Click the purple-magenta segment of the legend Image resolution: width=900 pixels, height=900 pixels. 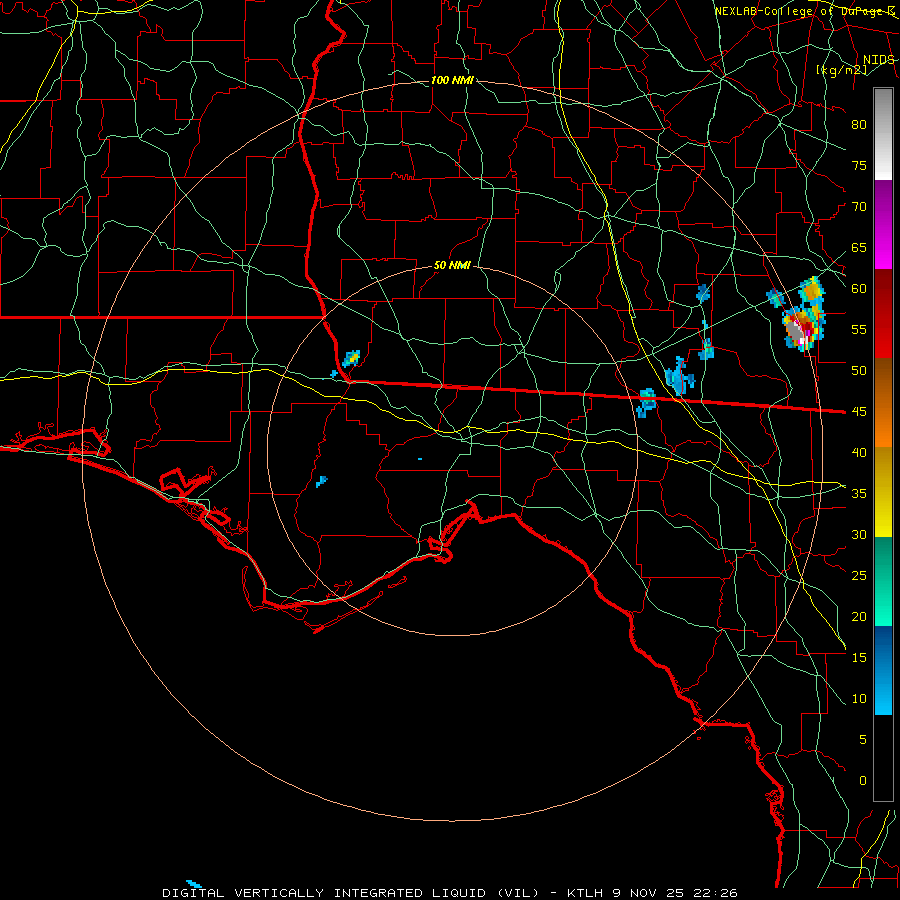[x=883, y=224]
